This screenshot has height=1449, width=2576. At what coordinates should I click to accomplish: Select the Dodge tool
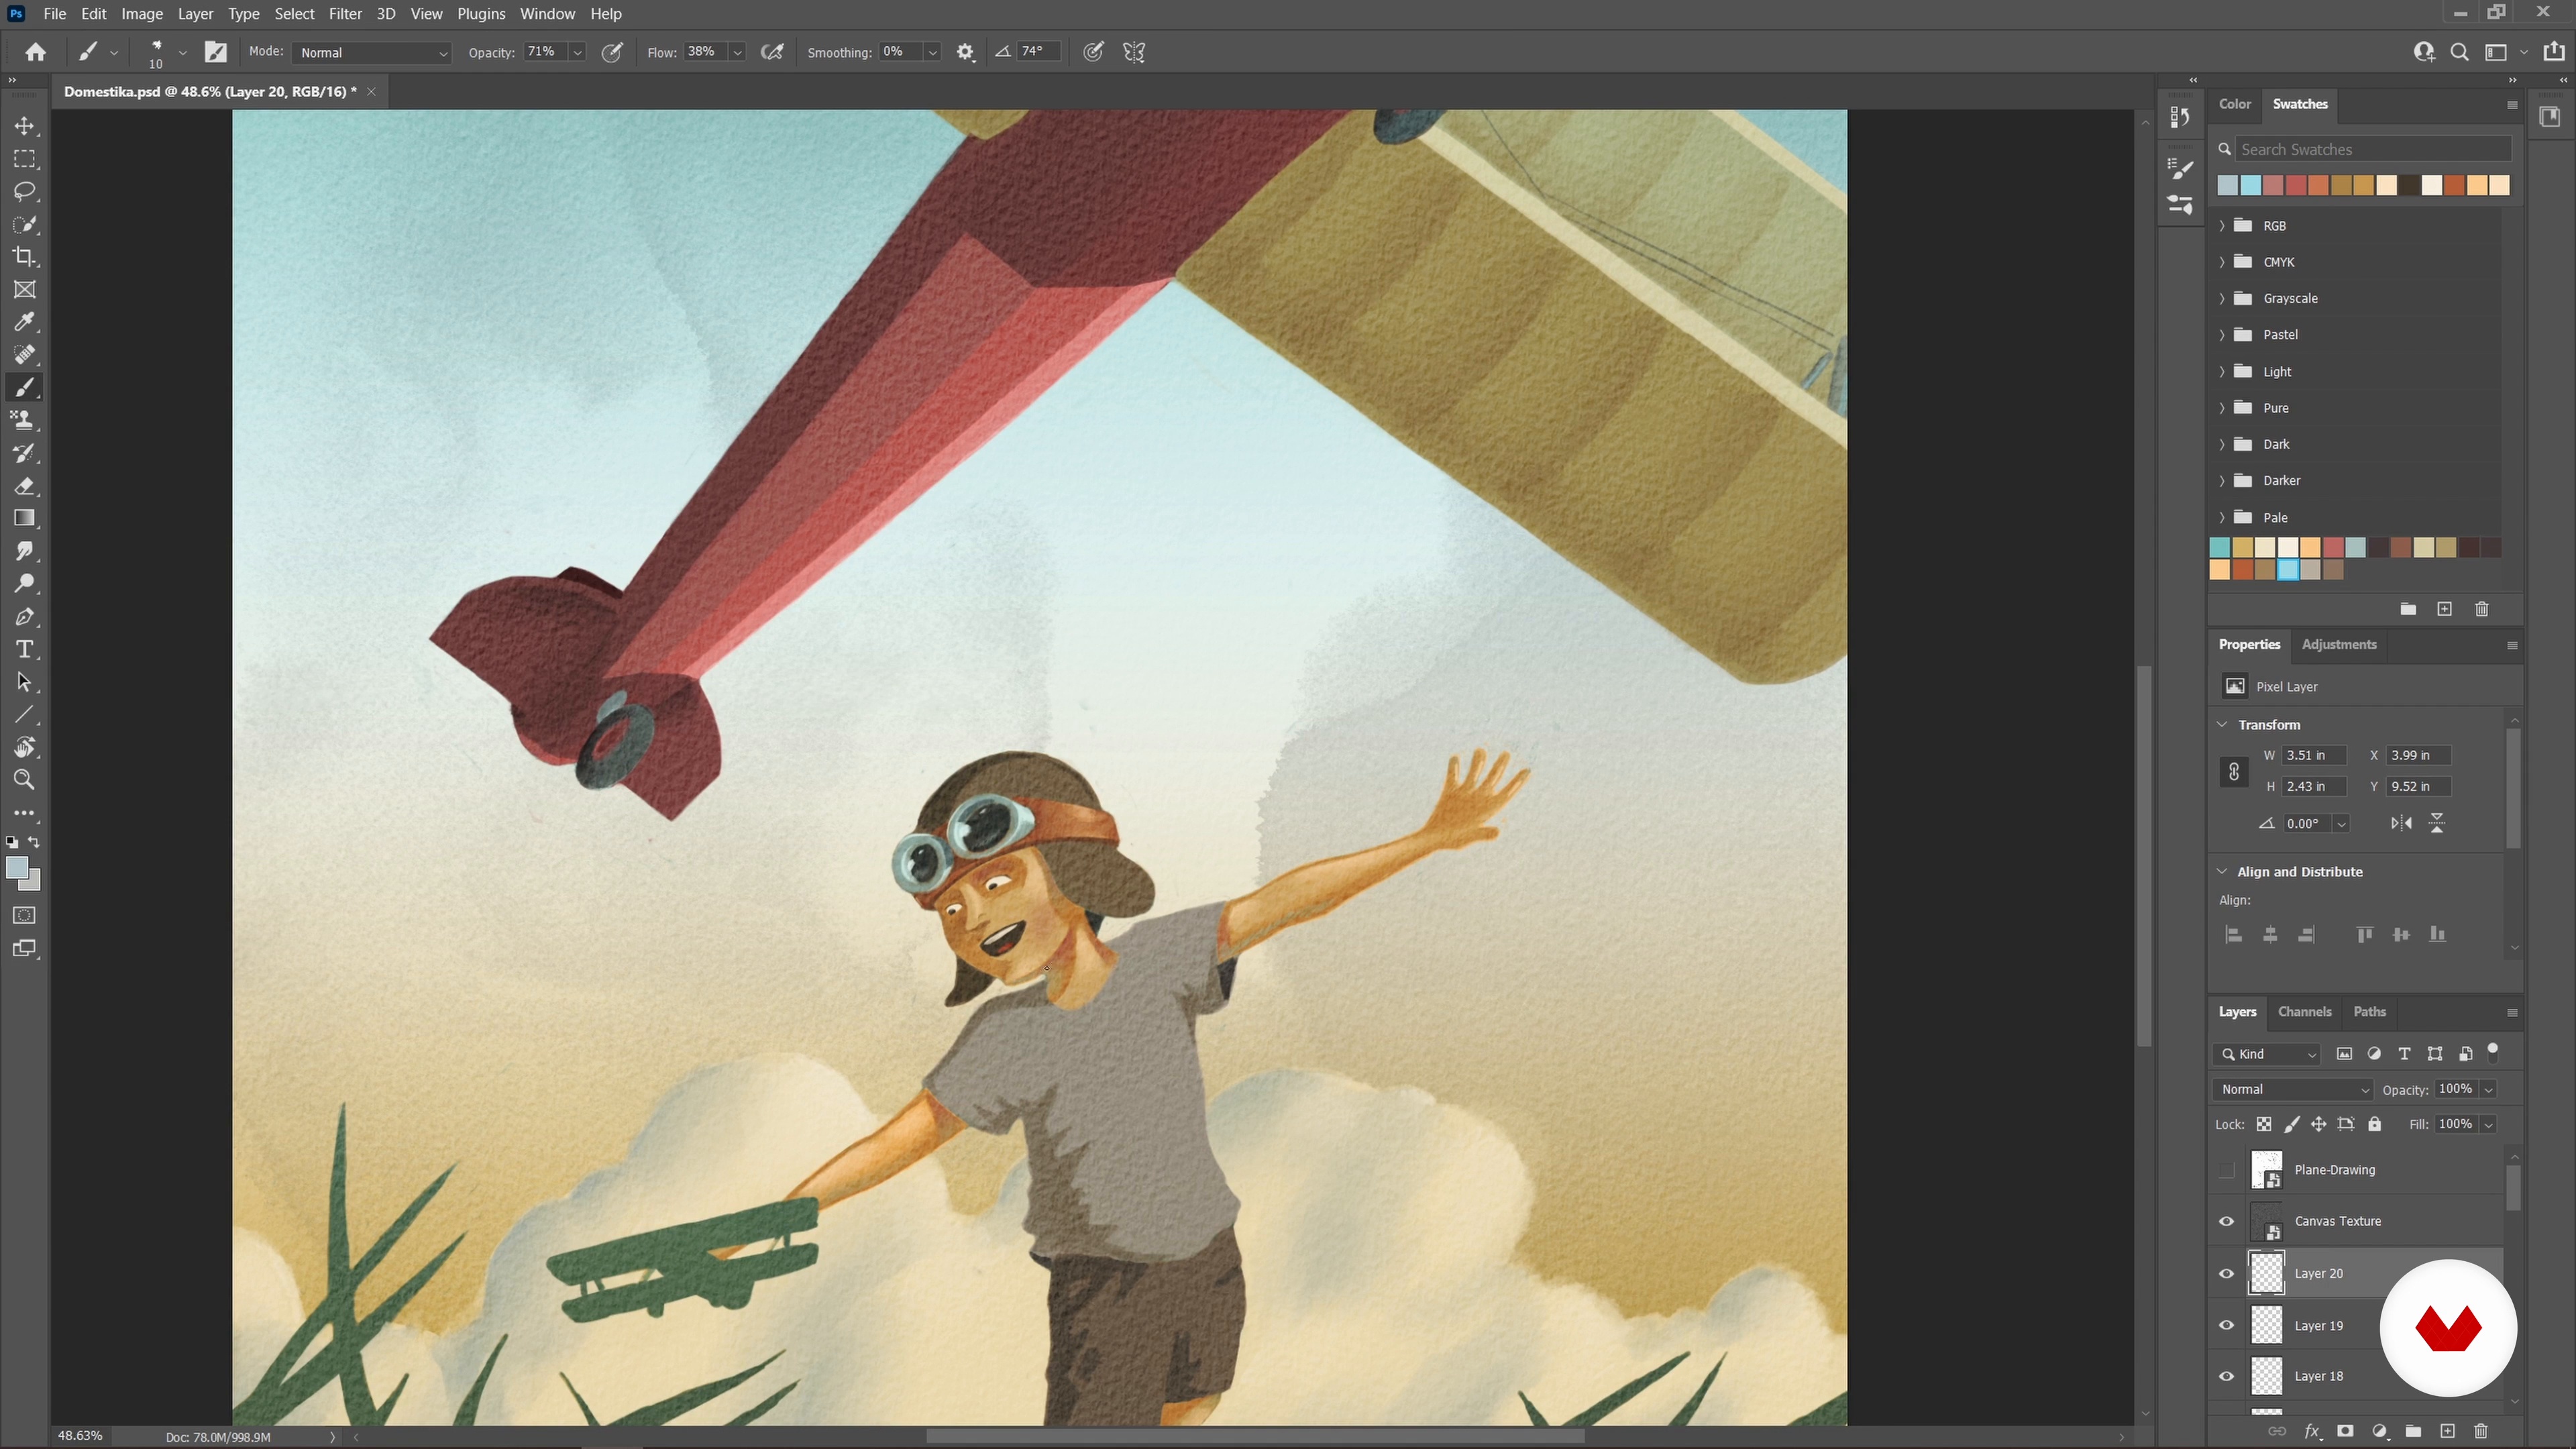(25, 584)
